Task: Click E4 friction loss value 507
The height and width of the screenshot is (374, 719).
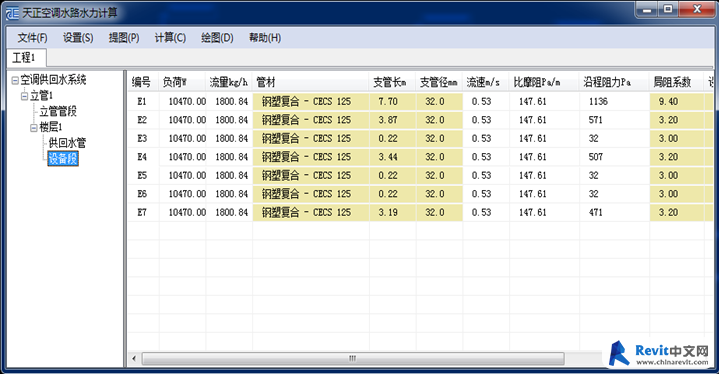Action: [614, 157]
